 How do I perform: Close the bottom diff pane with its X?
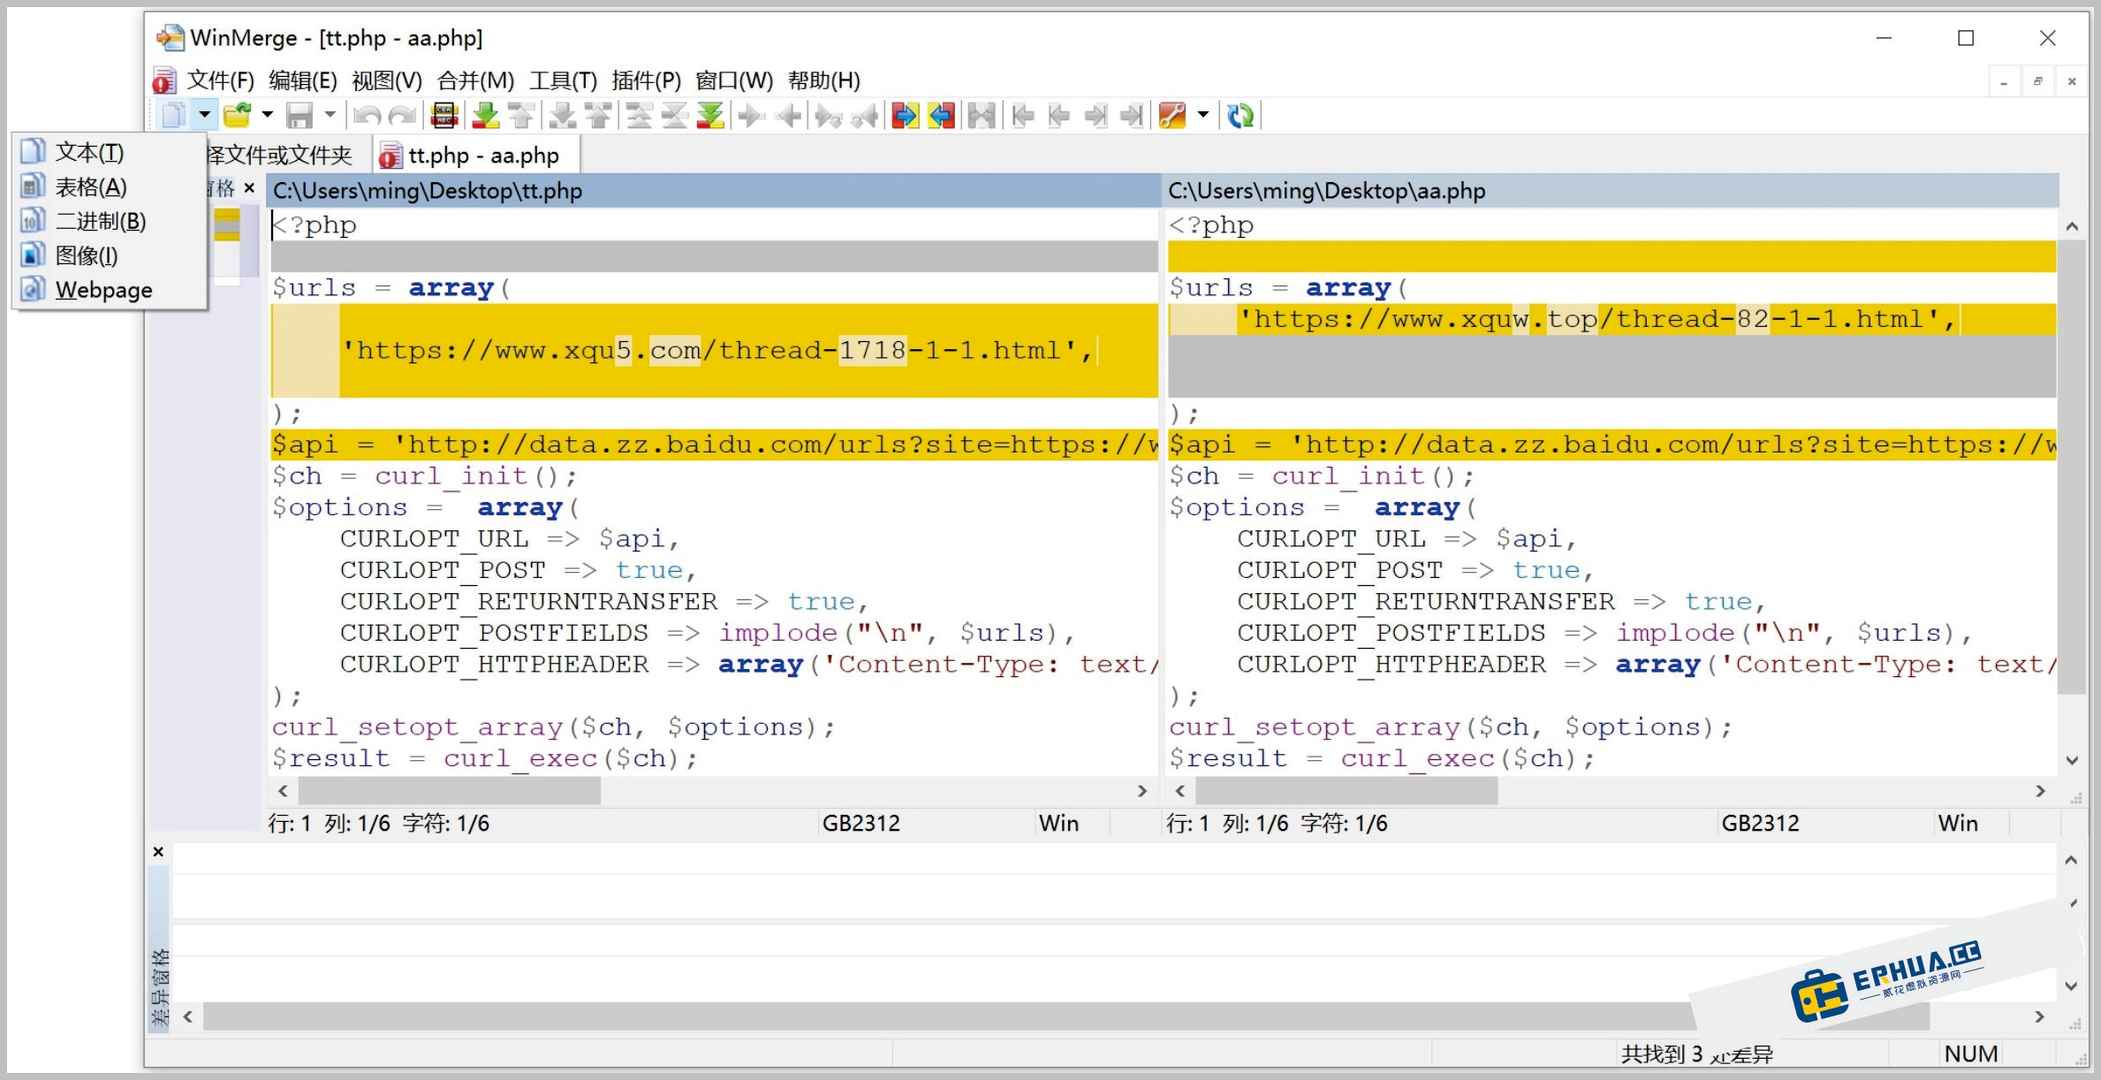pos(158,852)
